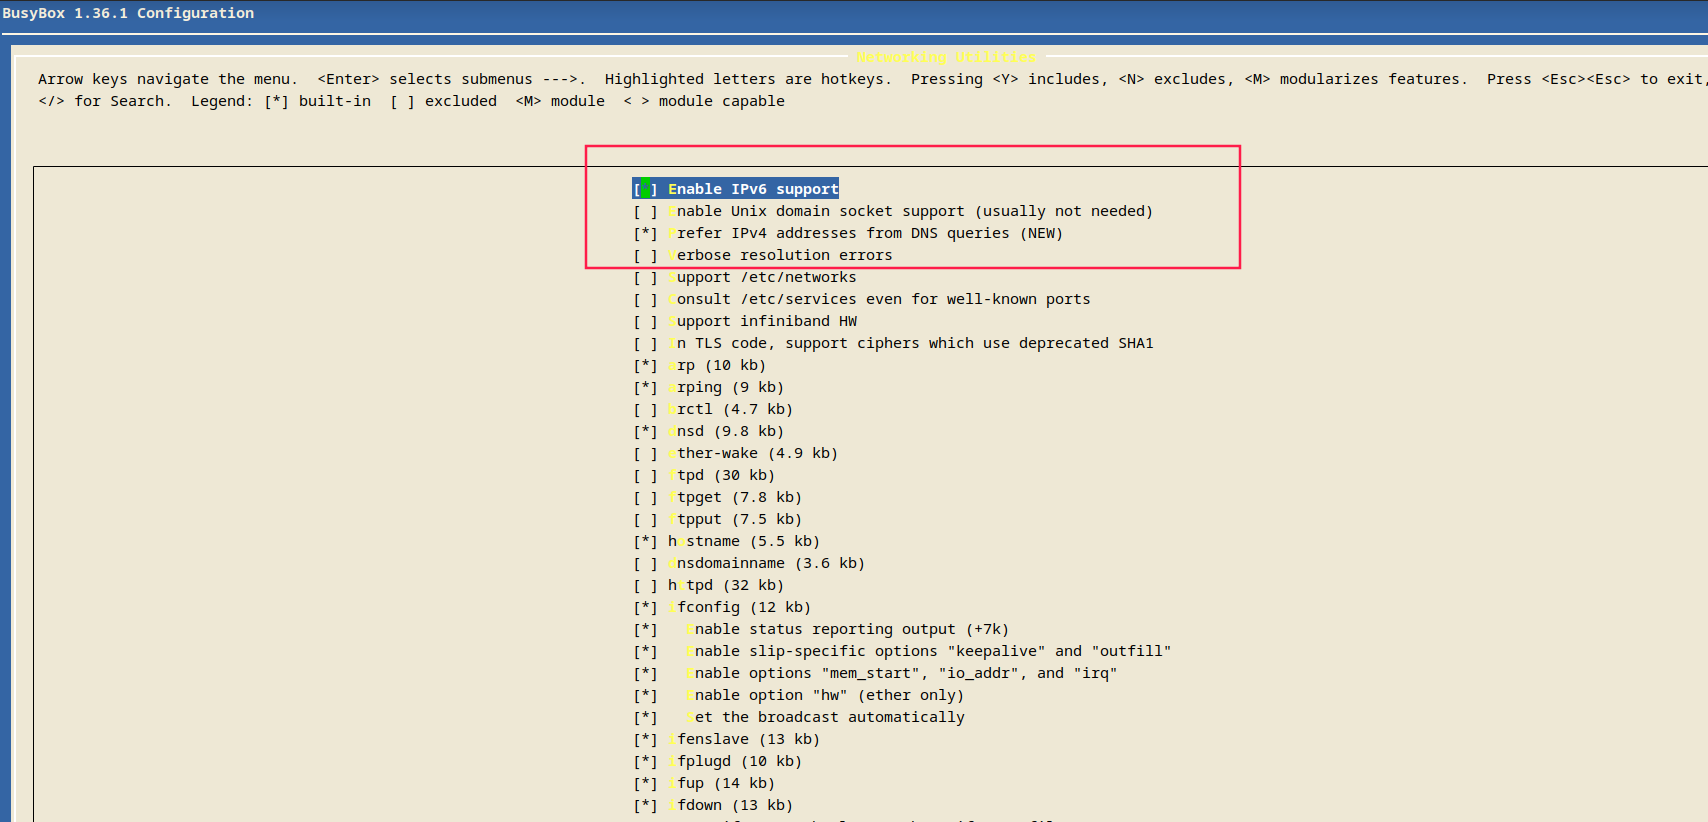Toggle the ifenslave (13 kb) applet
This screenshot has width=1708, height=822.
pyautogui.click(x=727, y=739)
